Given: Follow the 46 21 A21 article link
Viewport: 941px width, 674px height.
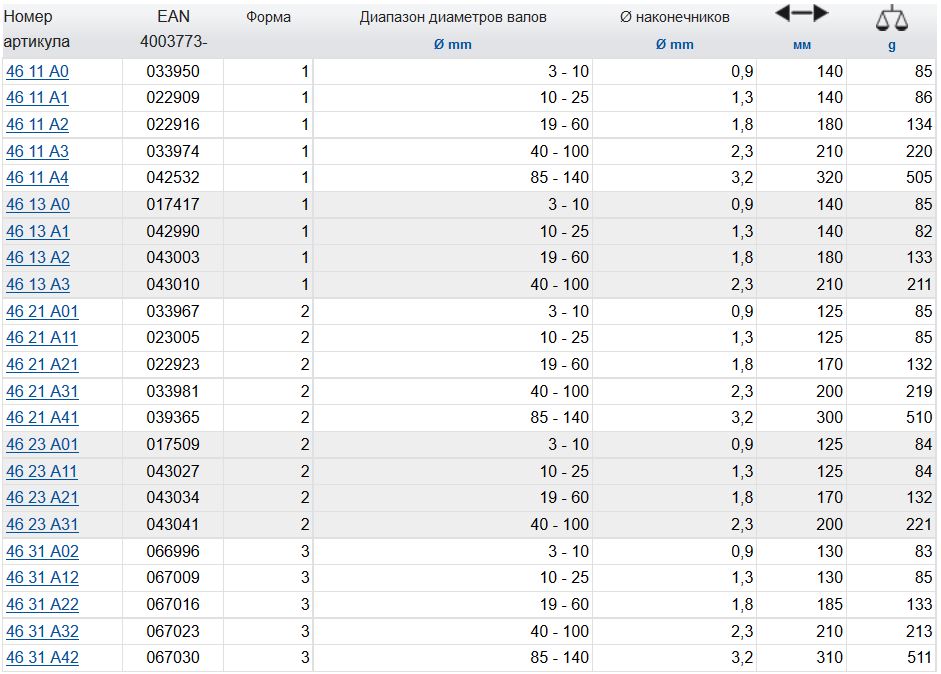Looking at the screenshot, I should (42, 365).
